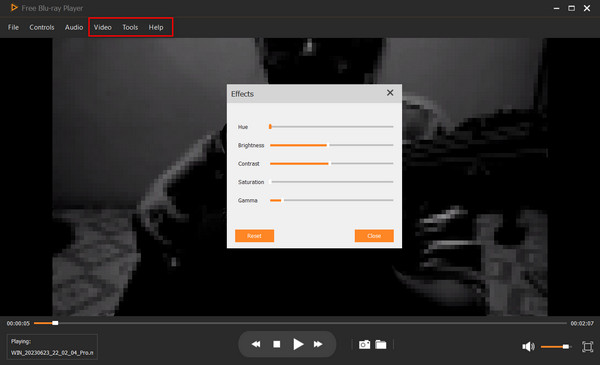Seek along the video progress bar

[300, 323]
